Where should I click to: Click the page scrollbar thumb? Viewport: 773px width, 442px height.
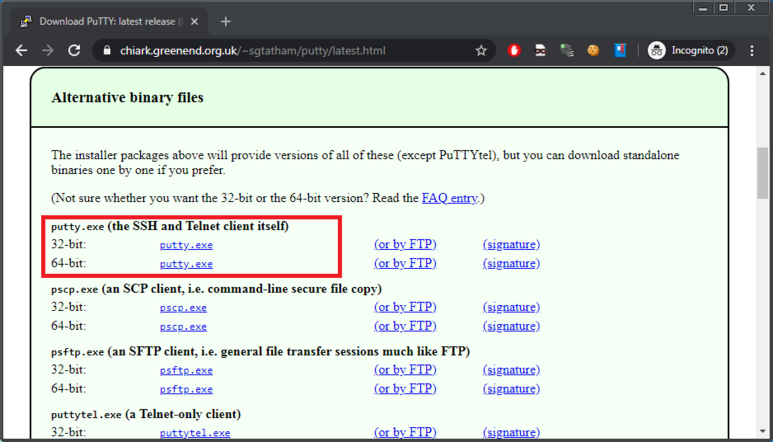(x=763, y=172)
